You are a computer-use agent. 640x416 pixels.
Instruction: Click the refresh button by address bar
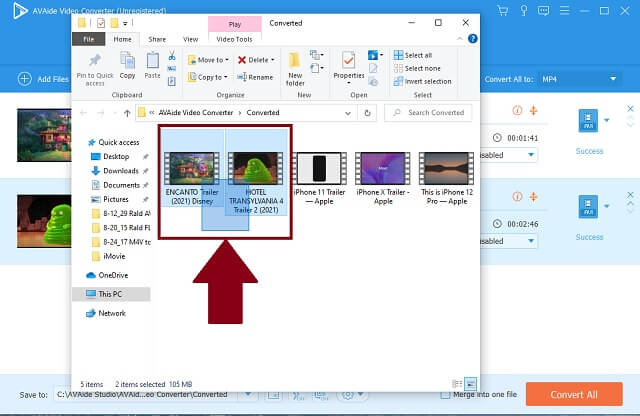tap(367, 113)
